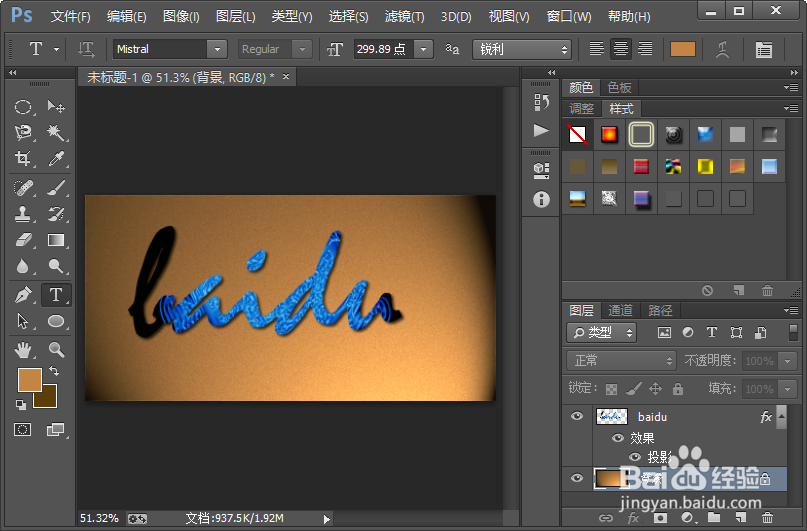The width and height of the screenshot is (807, 531).
Task: Switch to the 色板 tab
Action: click(x=619, y=87)
